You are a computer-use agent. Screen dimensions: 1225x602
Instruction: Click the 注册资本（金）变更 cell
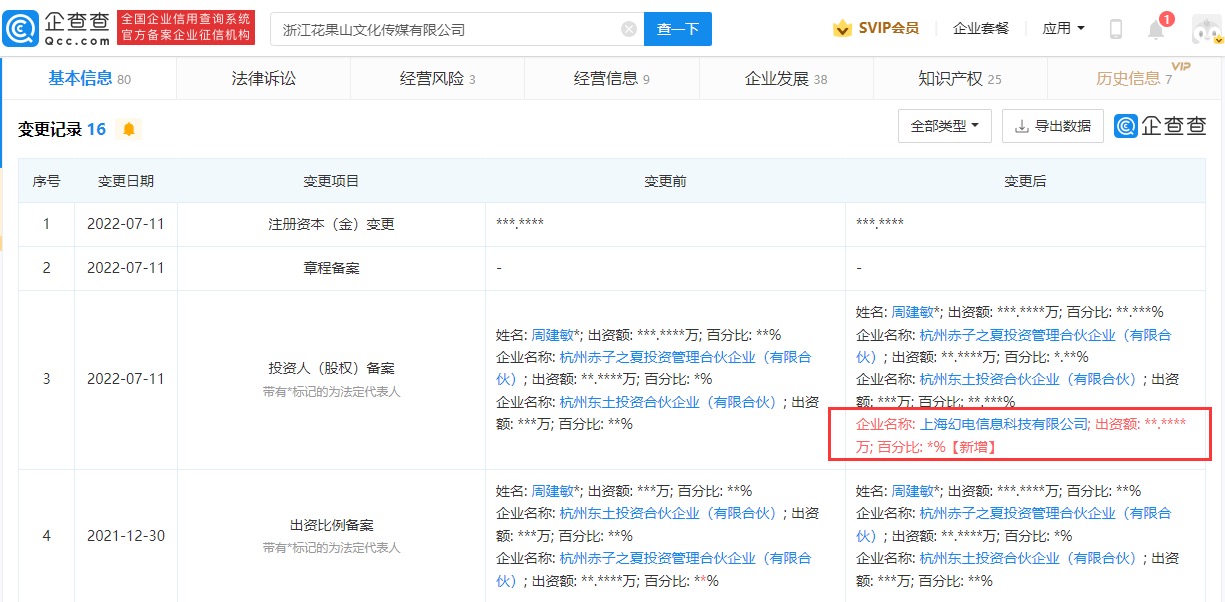331,224
